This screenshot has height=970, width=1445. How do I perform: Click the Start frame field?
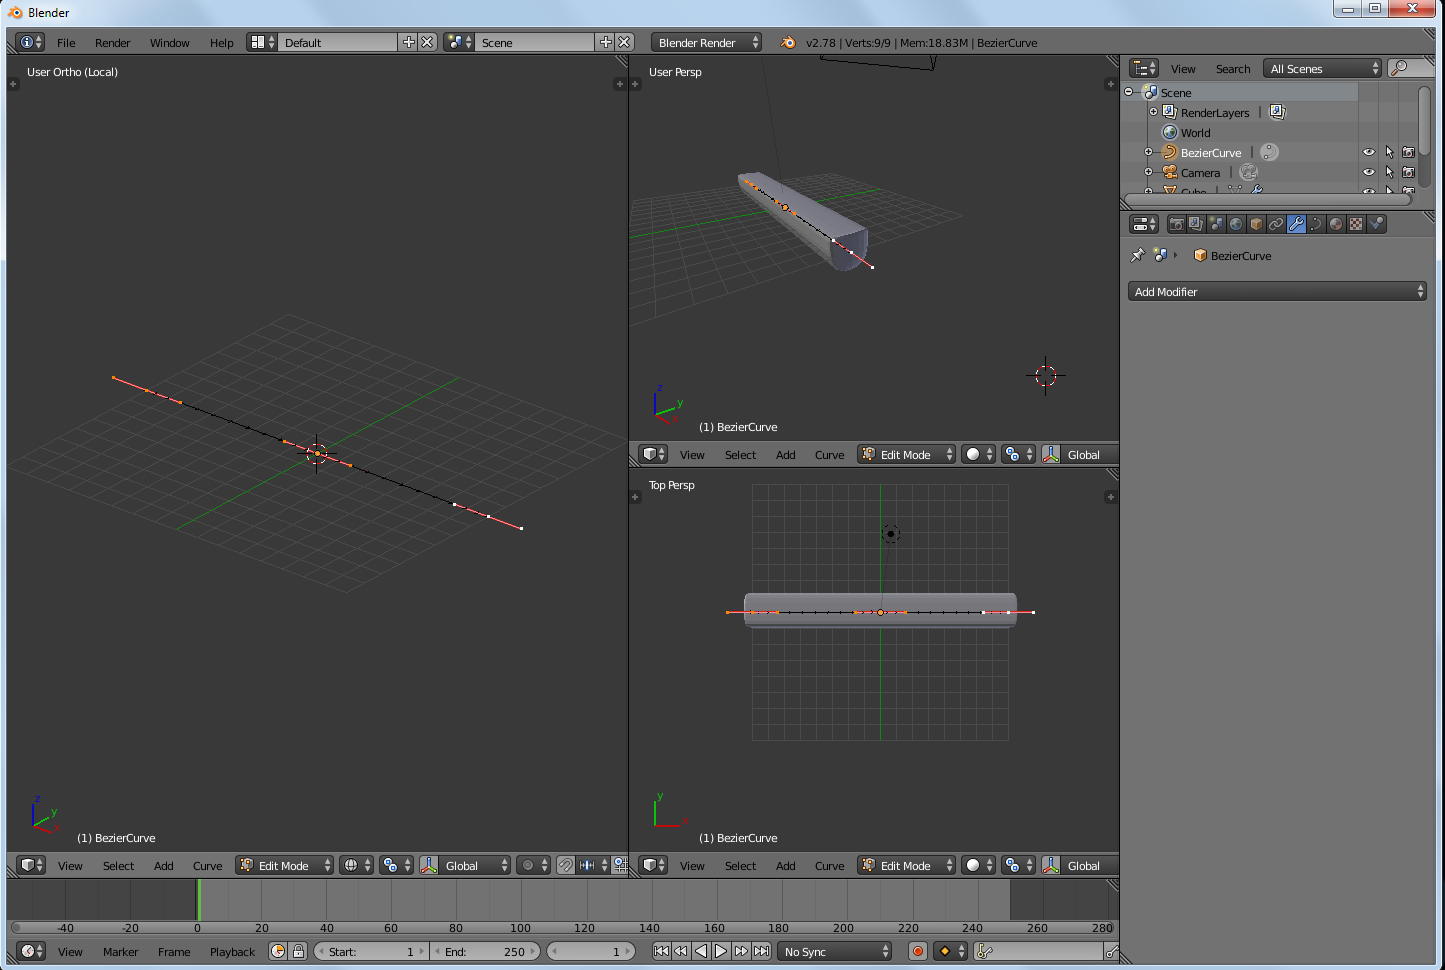(x=371, y=951)
